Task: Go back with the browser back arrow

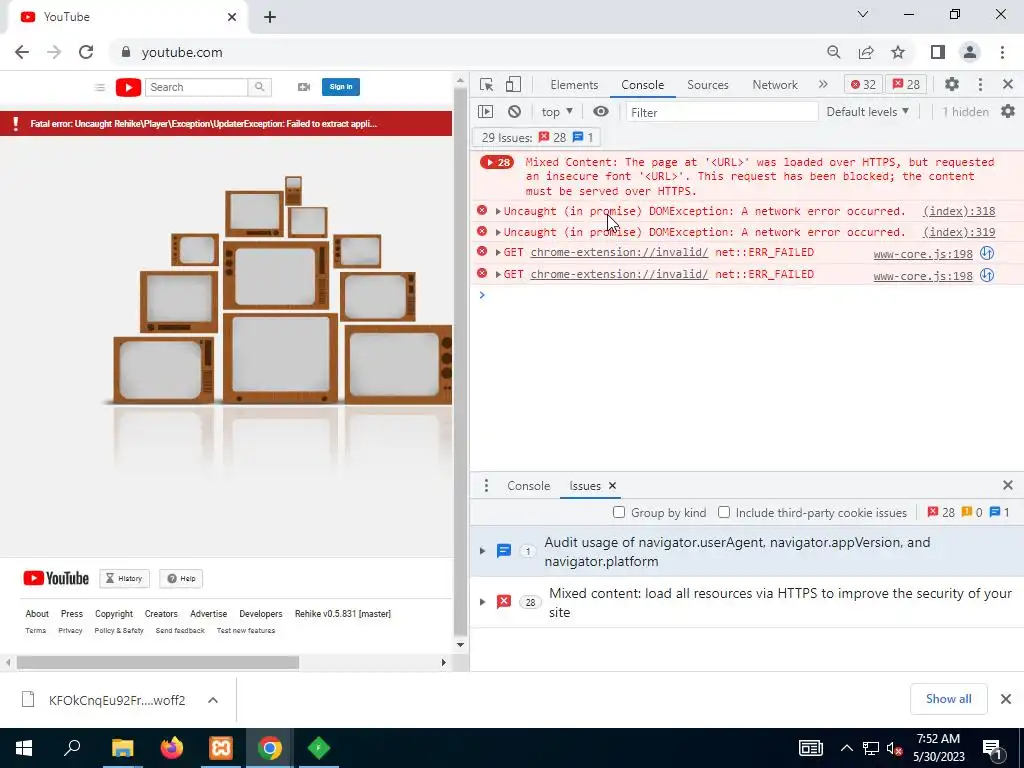Action: tap(22, 52)
